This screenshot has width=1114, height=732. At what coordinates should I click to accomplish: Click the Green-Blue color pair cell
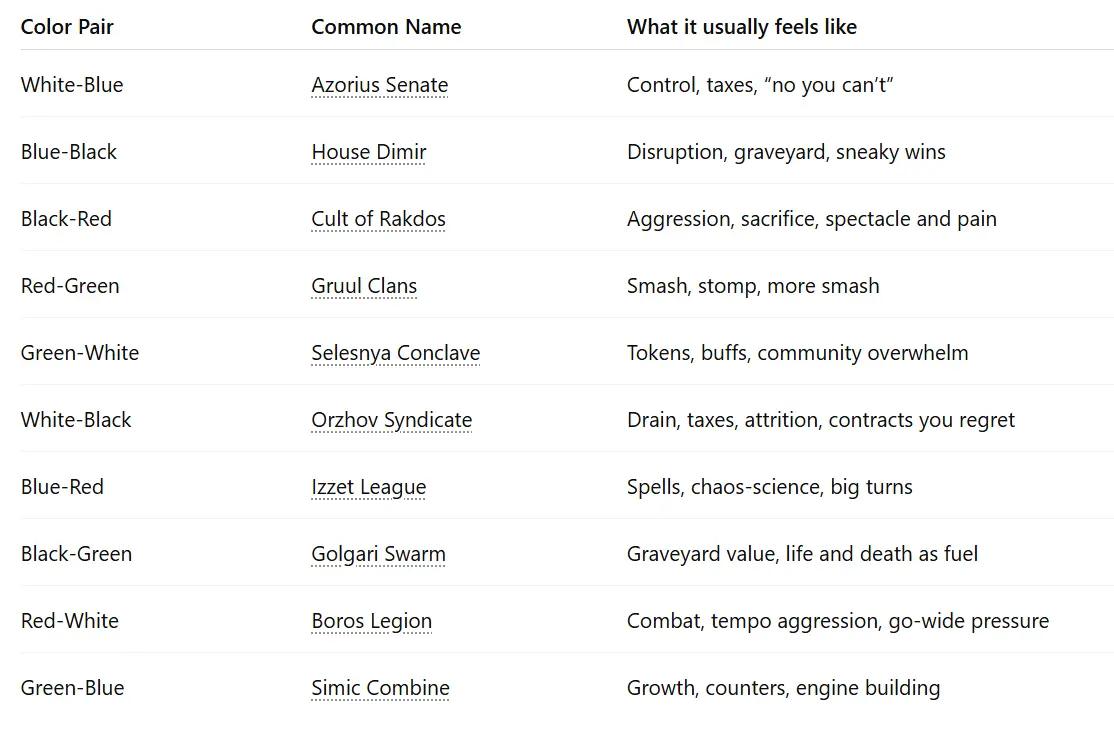click(72, 688)
